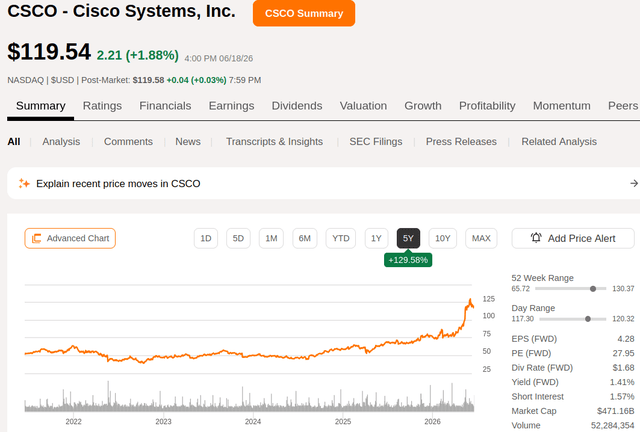The height and width of the screenshot is (432, 640).
Task: Click the day low value 117.30
Action: 522,319
